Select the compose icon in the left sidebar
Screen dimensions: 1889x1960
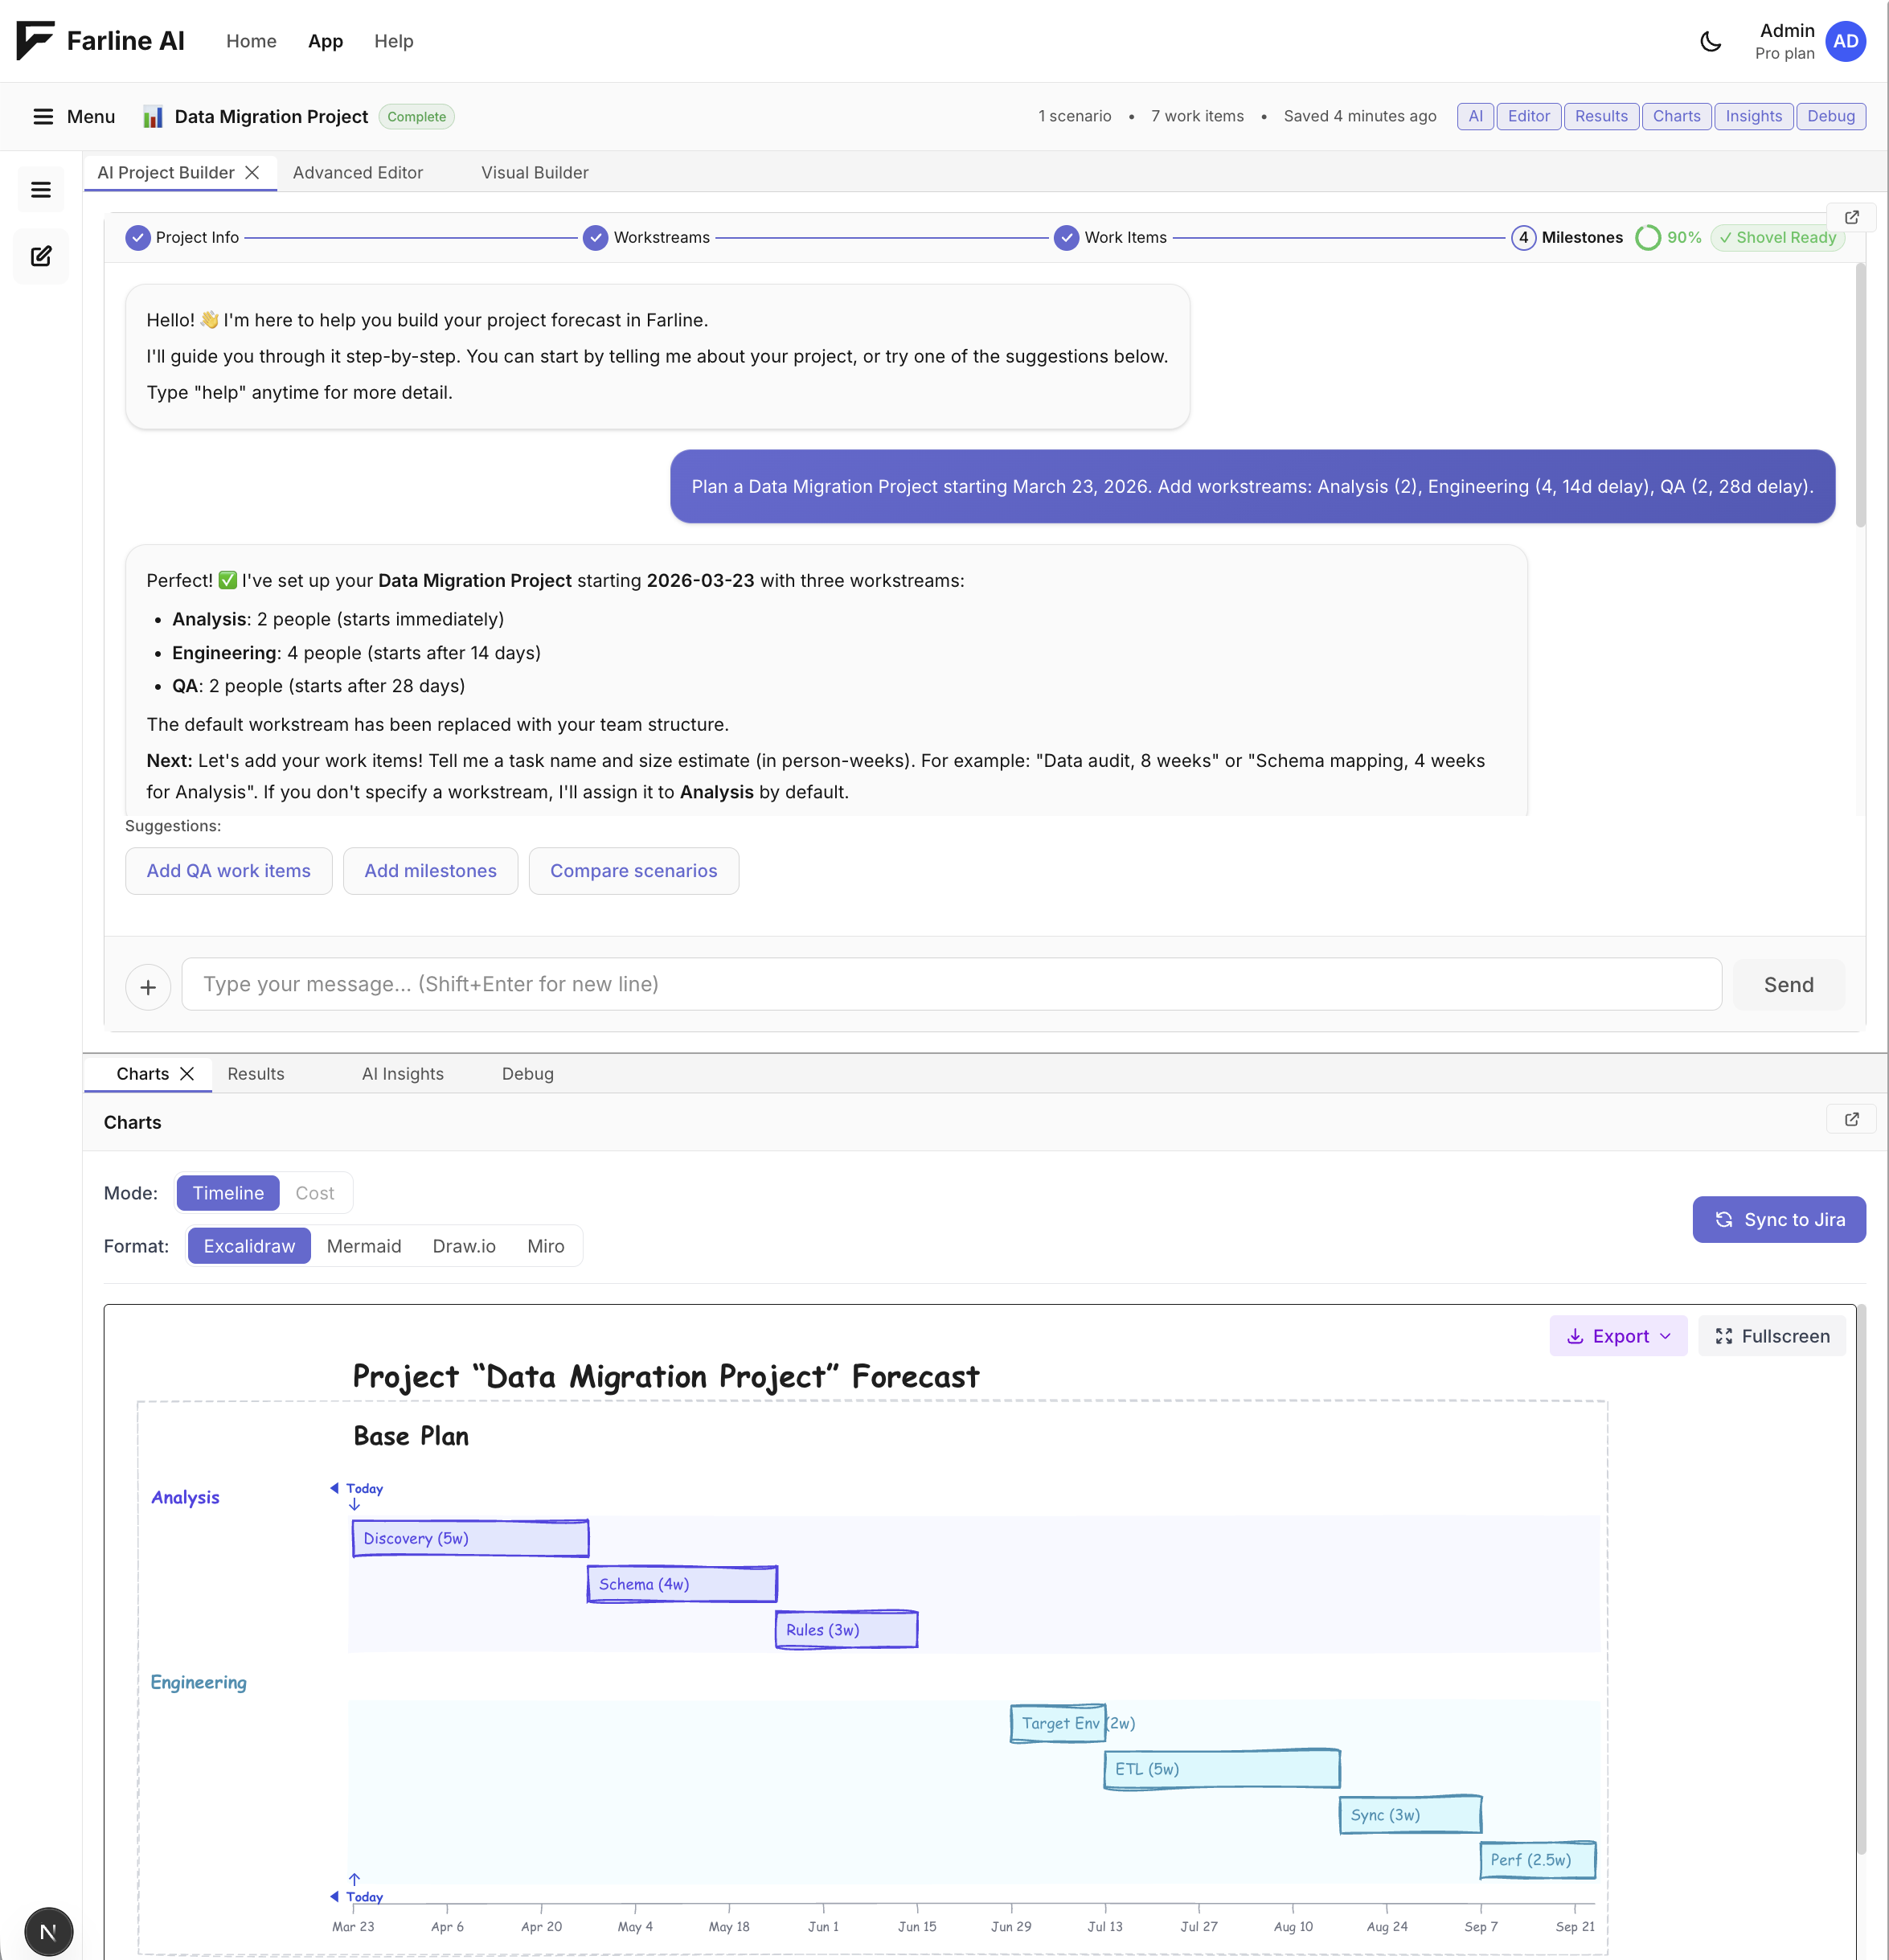[40, 256]
